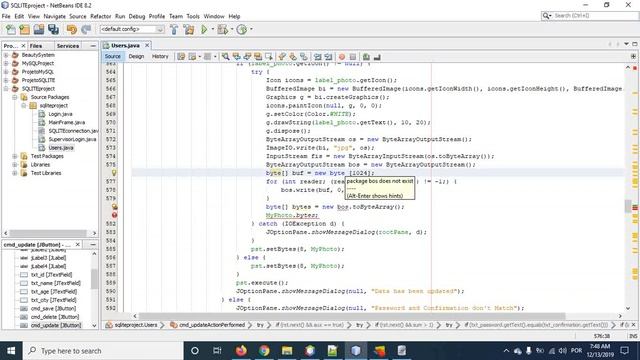Expand the Libraries node
Screen dimensions: 640x360
[x=15, y=164]
